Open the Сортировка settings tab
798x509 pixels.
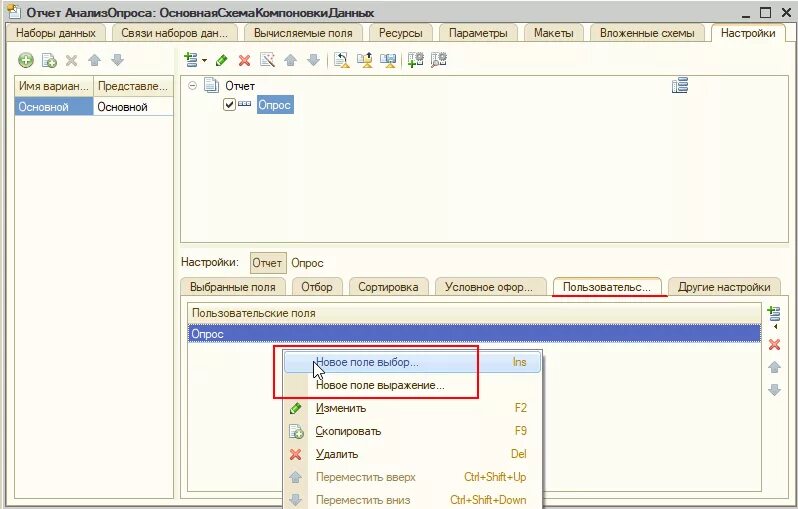pos(388,287)
